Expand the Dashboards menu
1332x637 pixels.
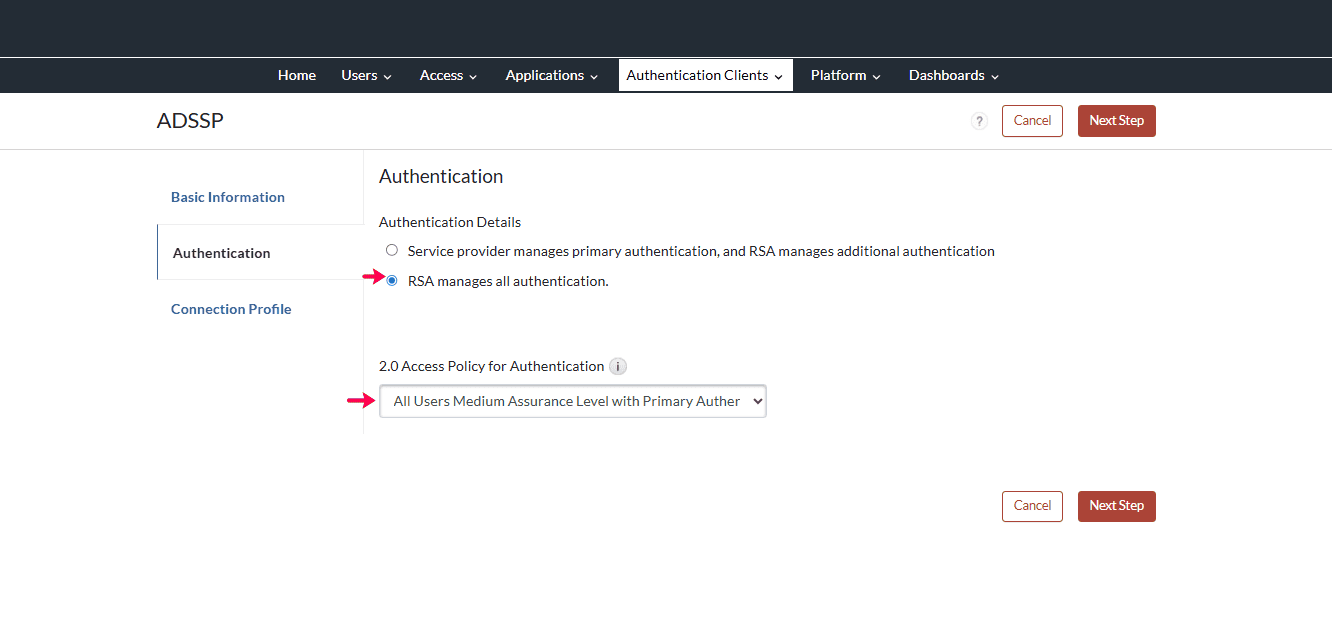(x=952, y=75)
